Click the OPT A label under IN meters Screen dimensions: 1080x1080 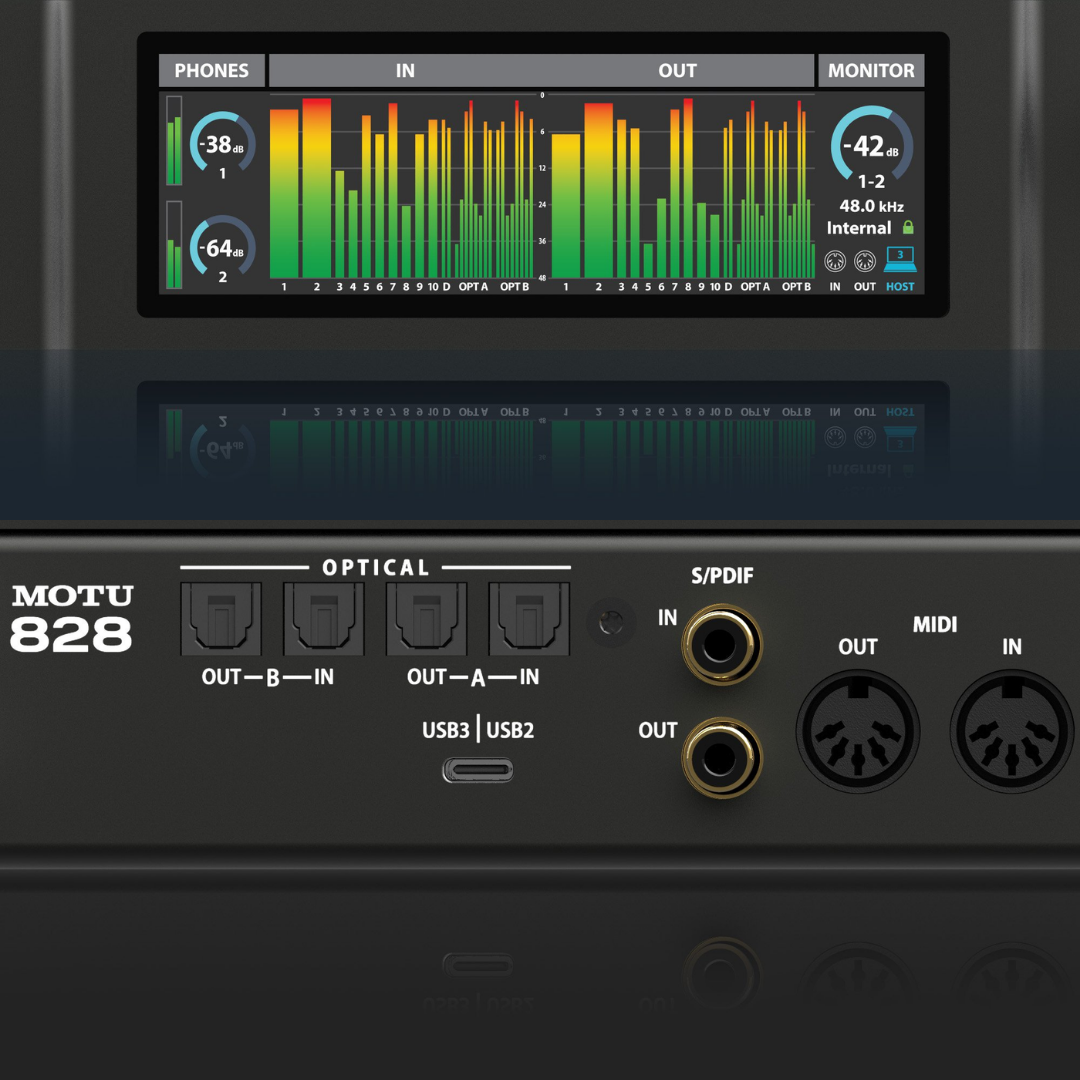coord(473,287)
